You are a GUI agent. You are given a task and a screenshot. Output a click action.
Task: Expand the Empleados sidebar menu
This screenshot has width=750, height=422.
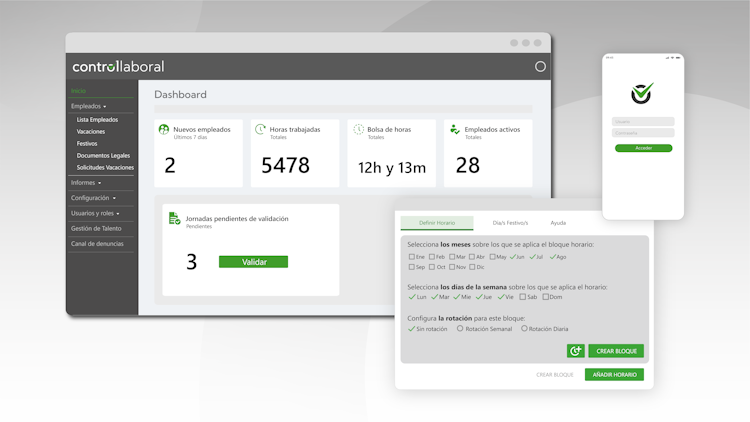88,106
